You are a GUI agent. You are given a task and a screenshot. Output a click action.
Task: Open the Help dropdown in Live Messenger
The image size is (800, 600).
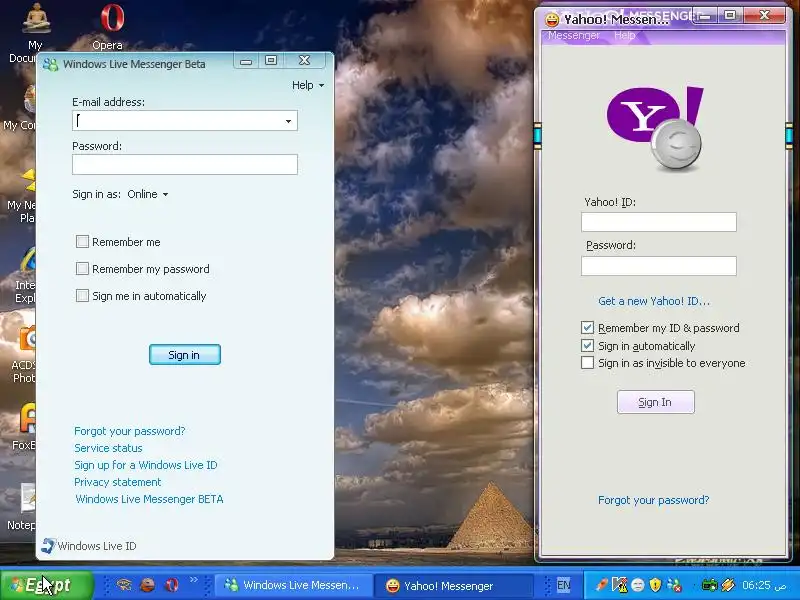[x=308, y=85]
